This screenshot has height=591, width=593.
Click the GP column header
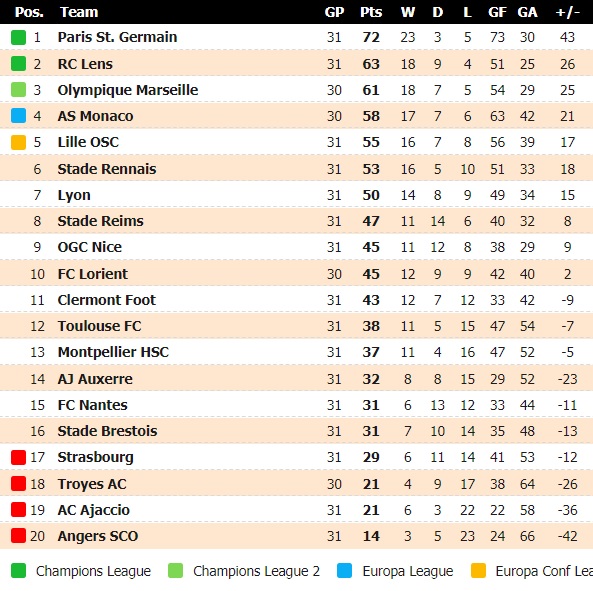(x=334, y=12)
